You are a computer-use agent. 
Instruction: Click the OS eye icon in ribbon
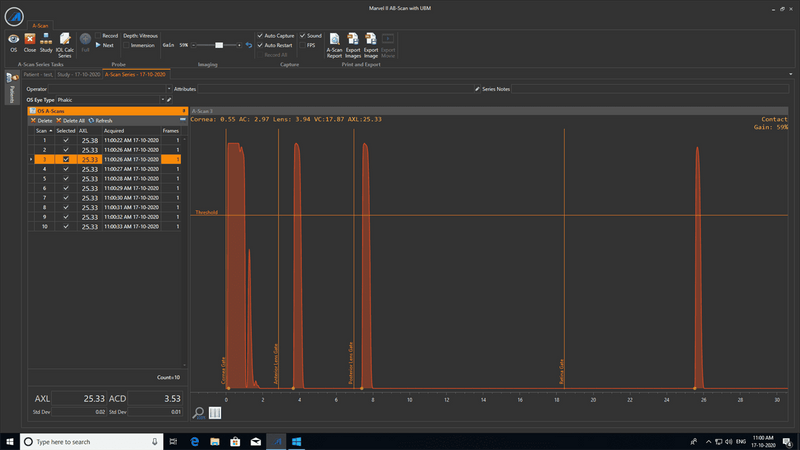(x=13, y=40)
